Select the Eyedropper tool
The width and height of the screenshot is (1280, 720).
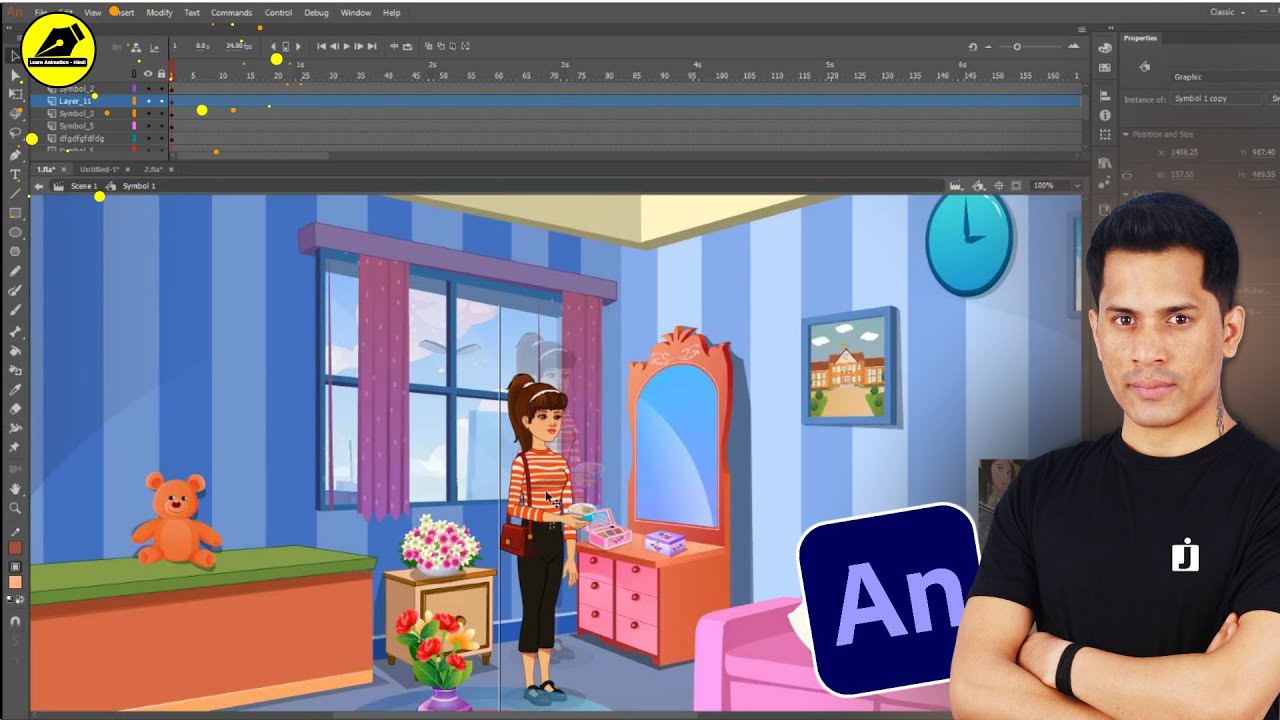click(x=15, y=389)
